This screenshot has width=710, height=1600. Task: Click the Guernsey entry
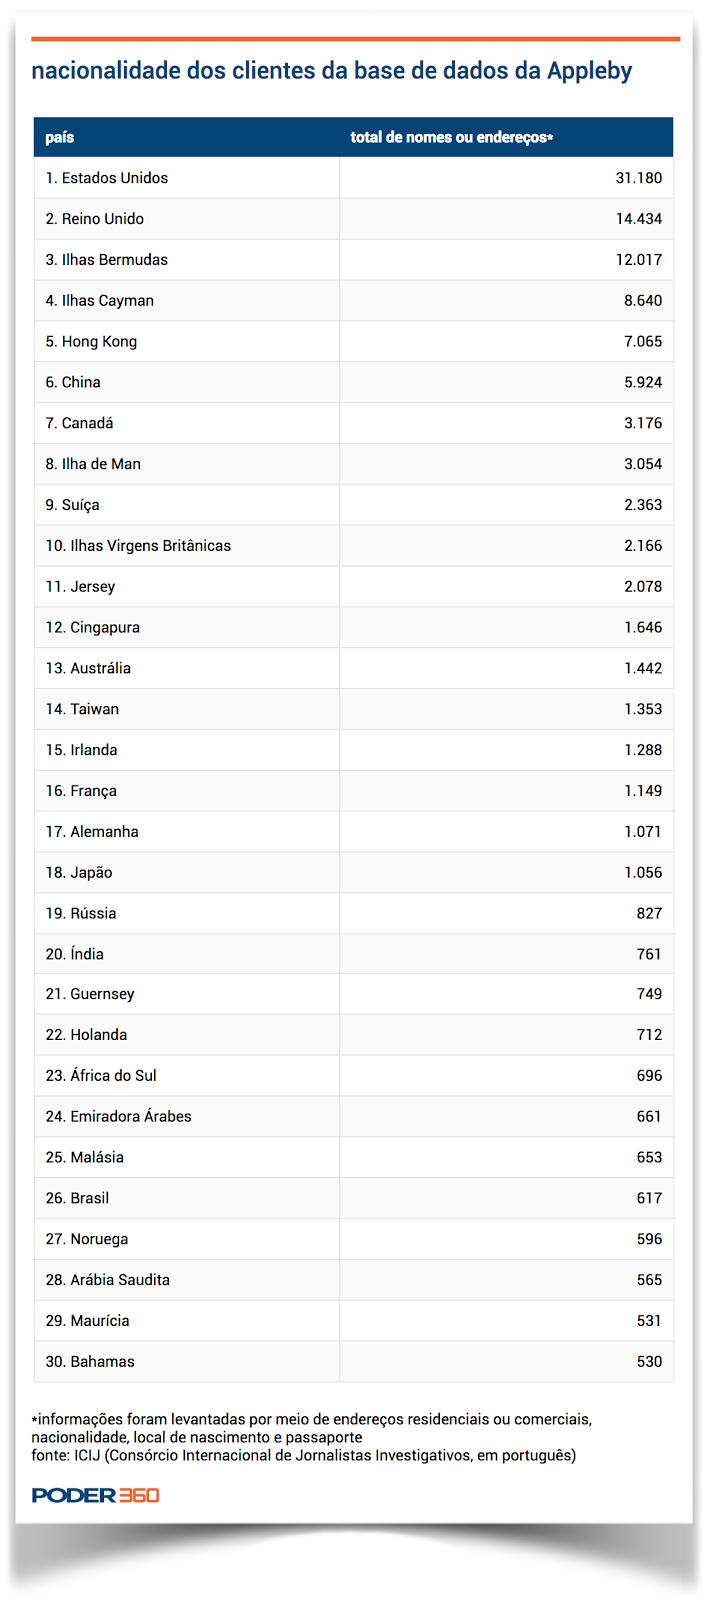tap(90, 994)
